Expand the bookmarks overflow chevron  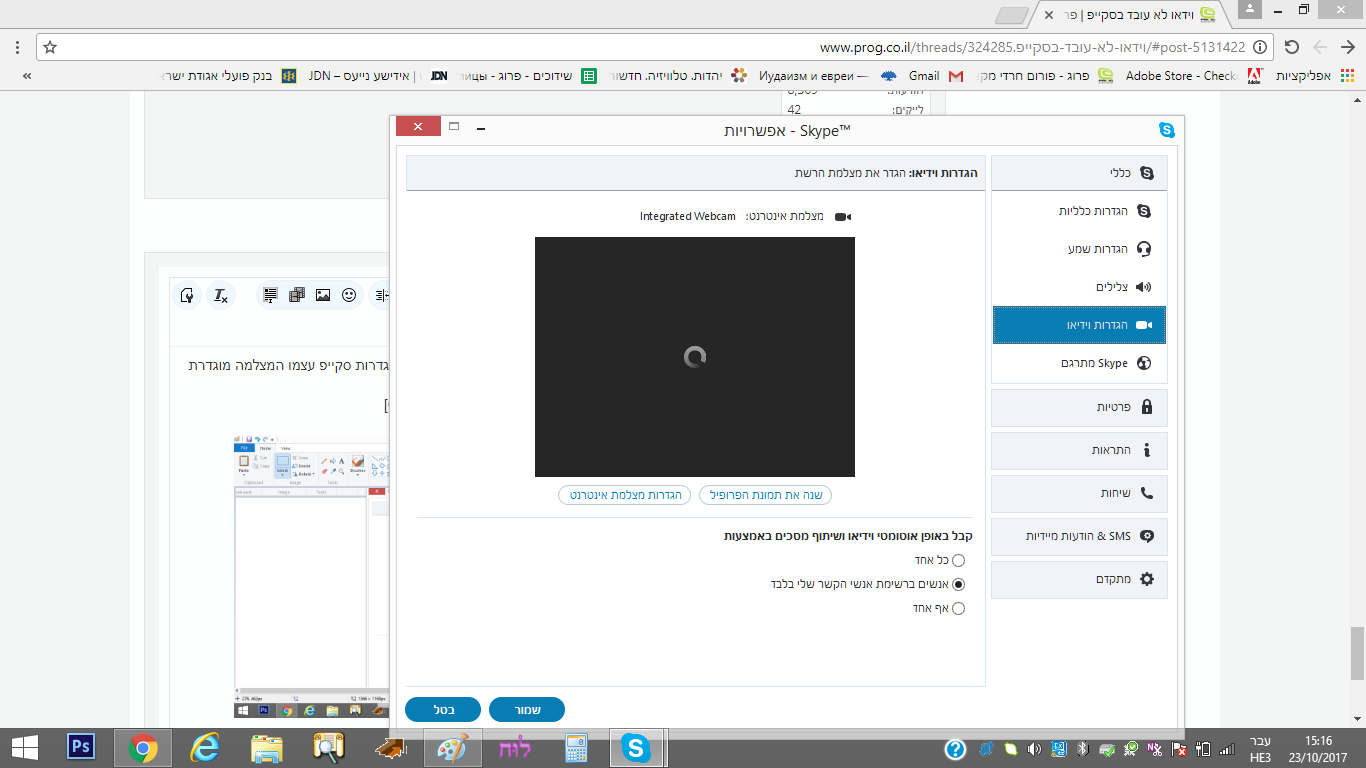[x=27, y=76]
